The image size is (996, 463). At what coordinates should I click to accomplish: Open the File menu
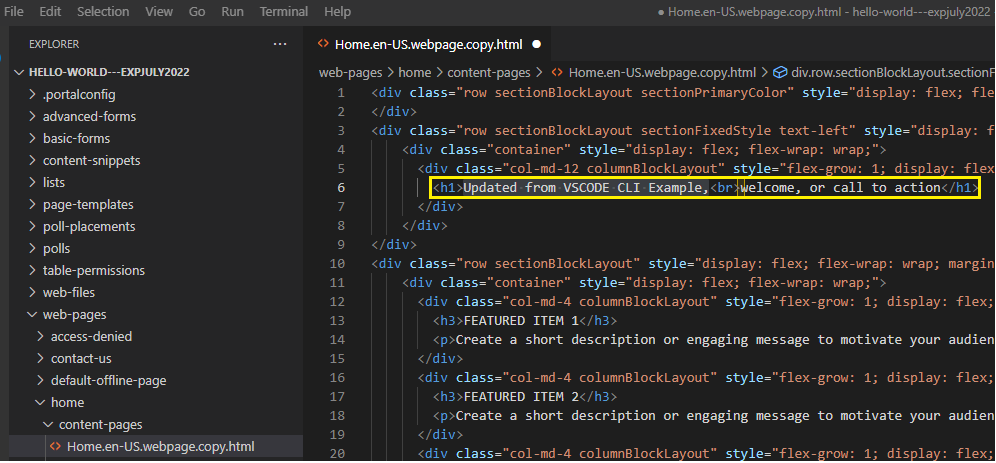[15, 12]
